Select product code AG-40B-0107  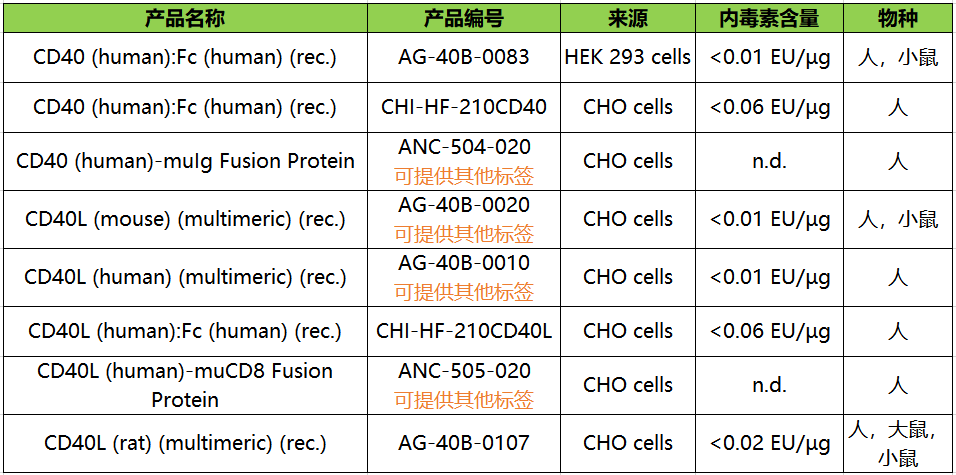pyautogui.click(x=463, y=442)
